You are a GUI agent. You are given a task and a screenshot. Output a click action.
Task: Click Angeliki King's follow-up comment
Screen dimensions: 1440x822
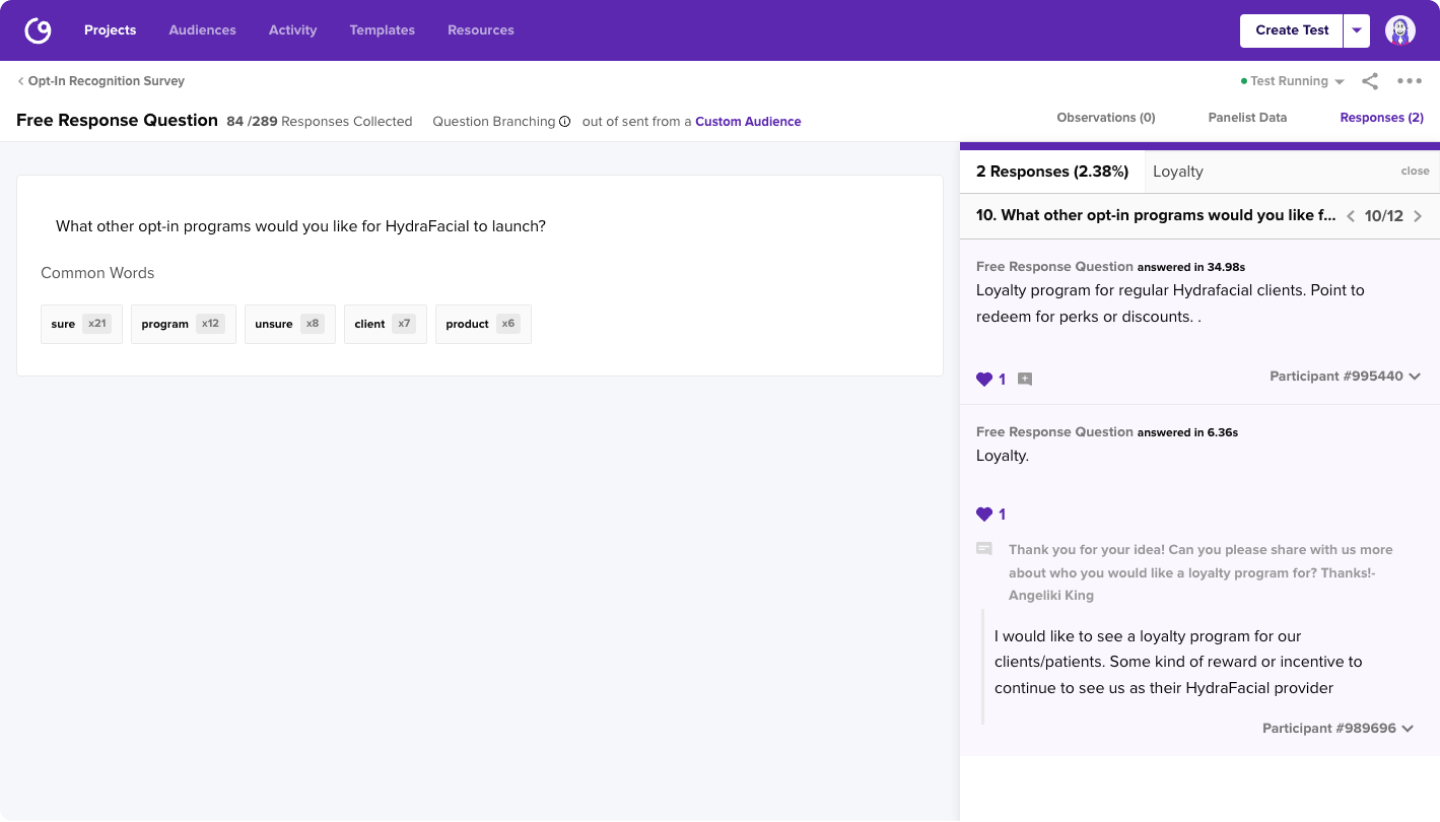tap(1200, 572)
